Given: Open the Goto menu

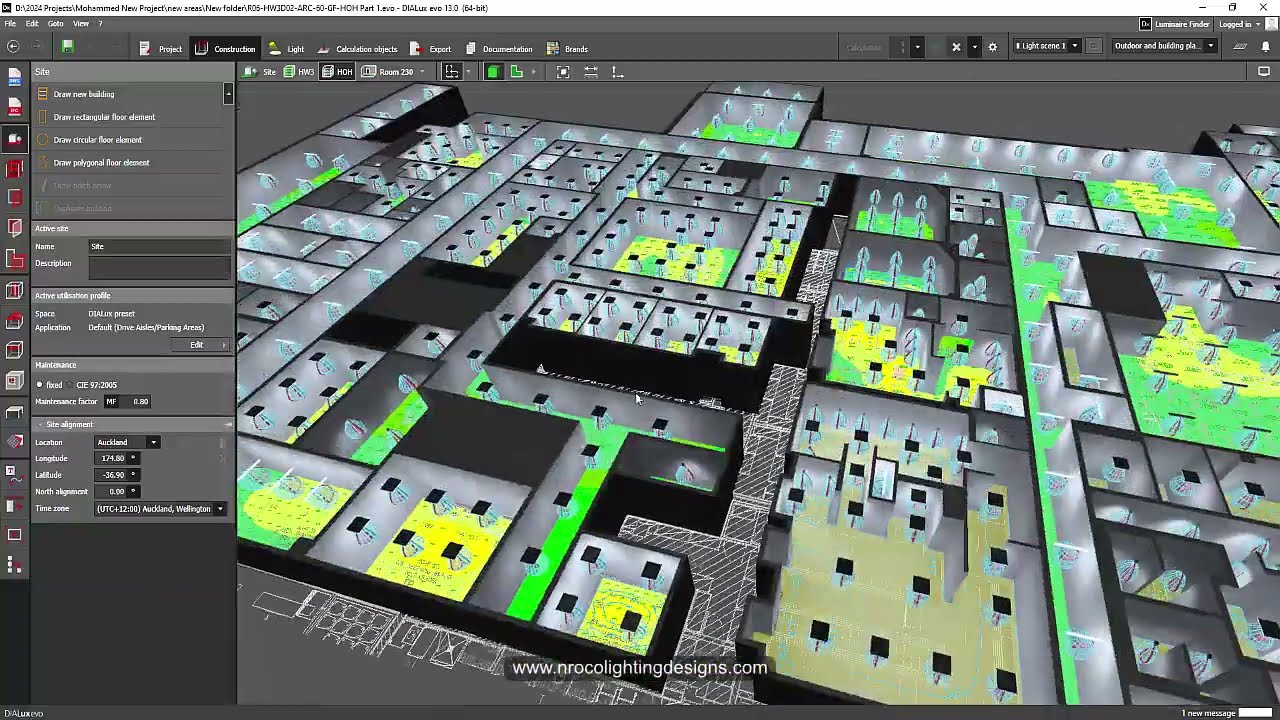Looking at the screenshot, I should click(56, 23).
